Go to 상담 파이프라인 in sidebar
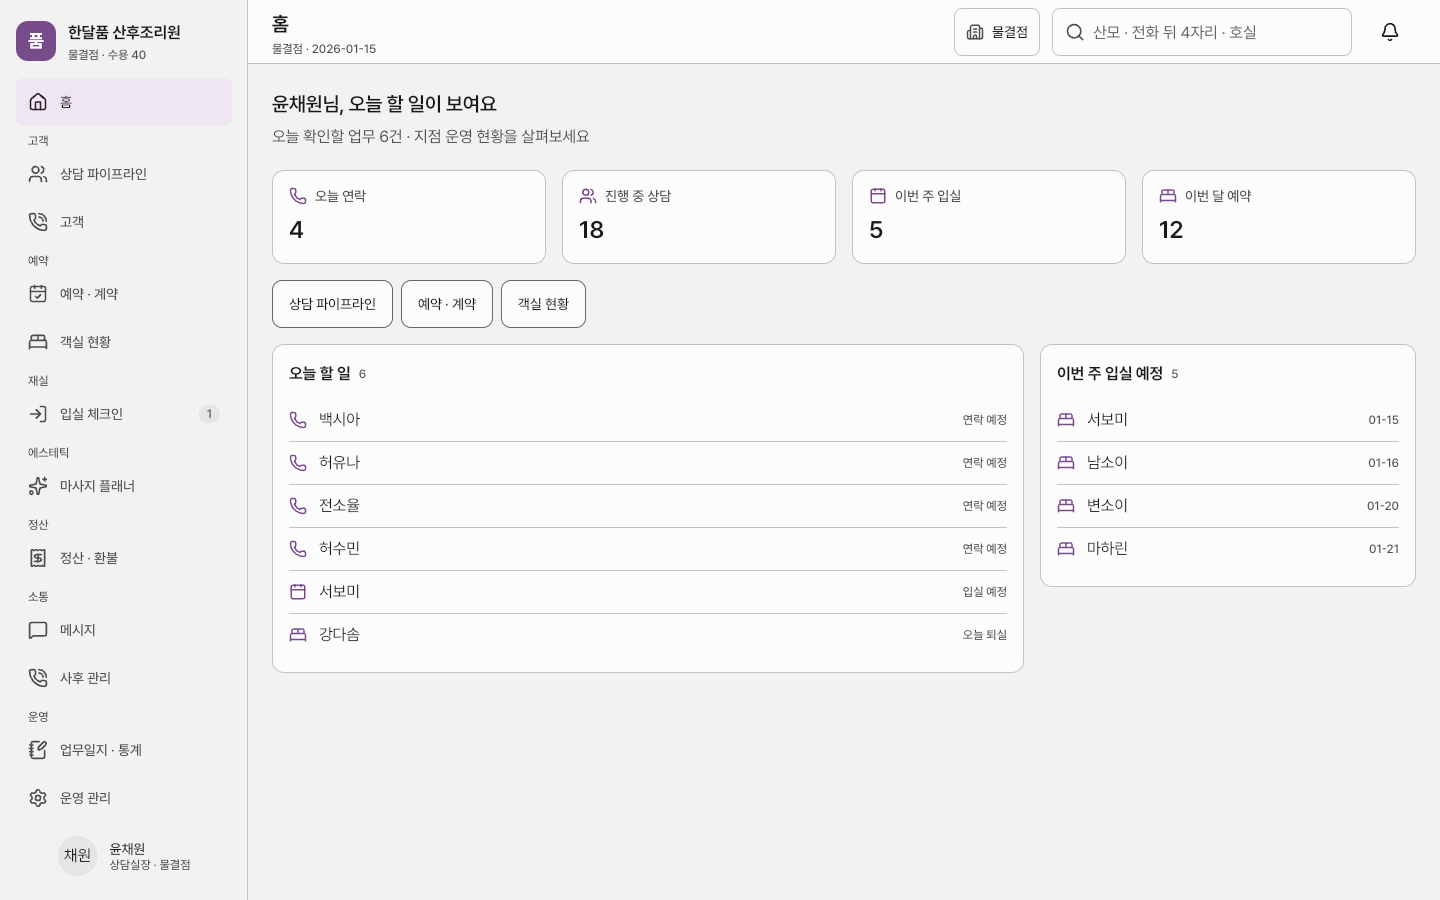This screenshot has width=1440, height=900. click(124, 174)
